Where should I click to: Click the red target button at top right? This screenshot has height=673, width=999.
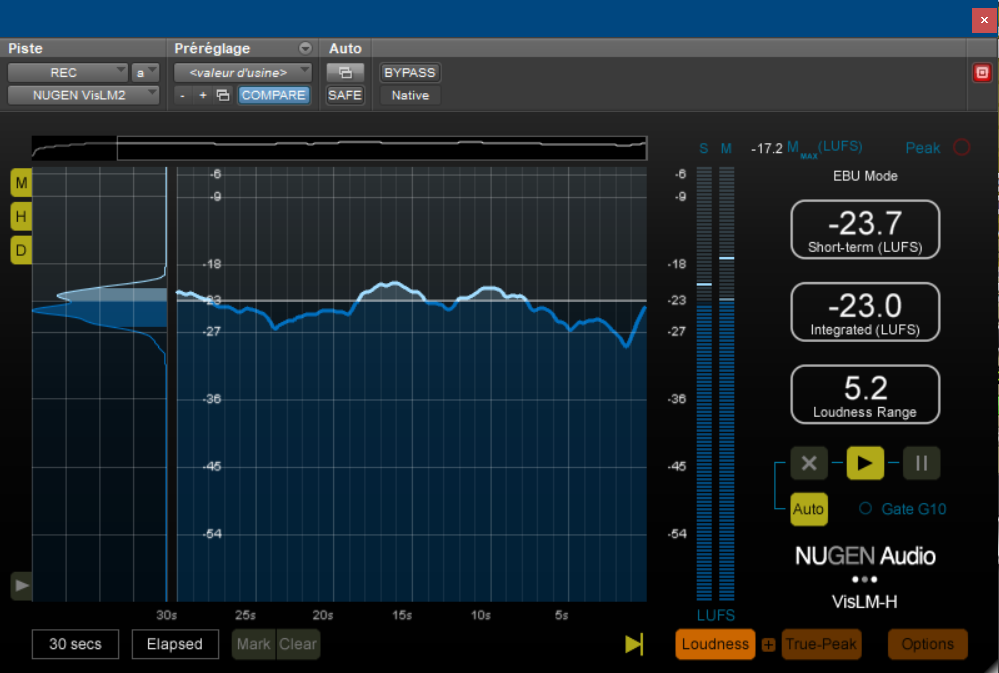[982, 73]
